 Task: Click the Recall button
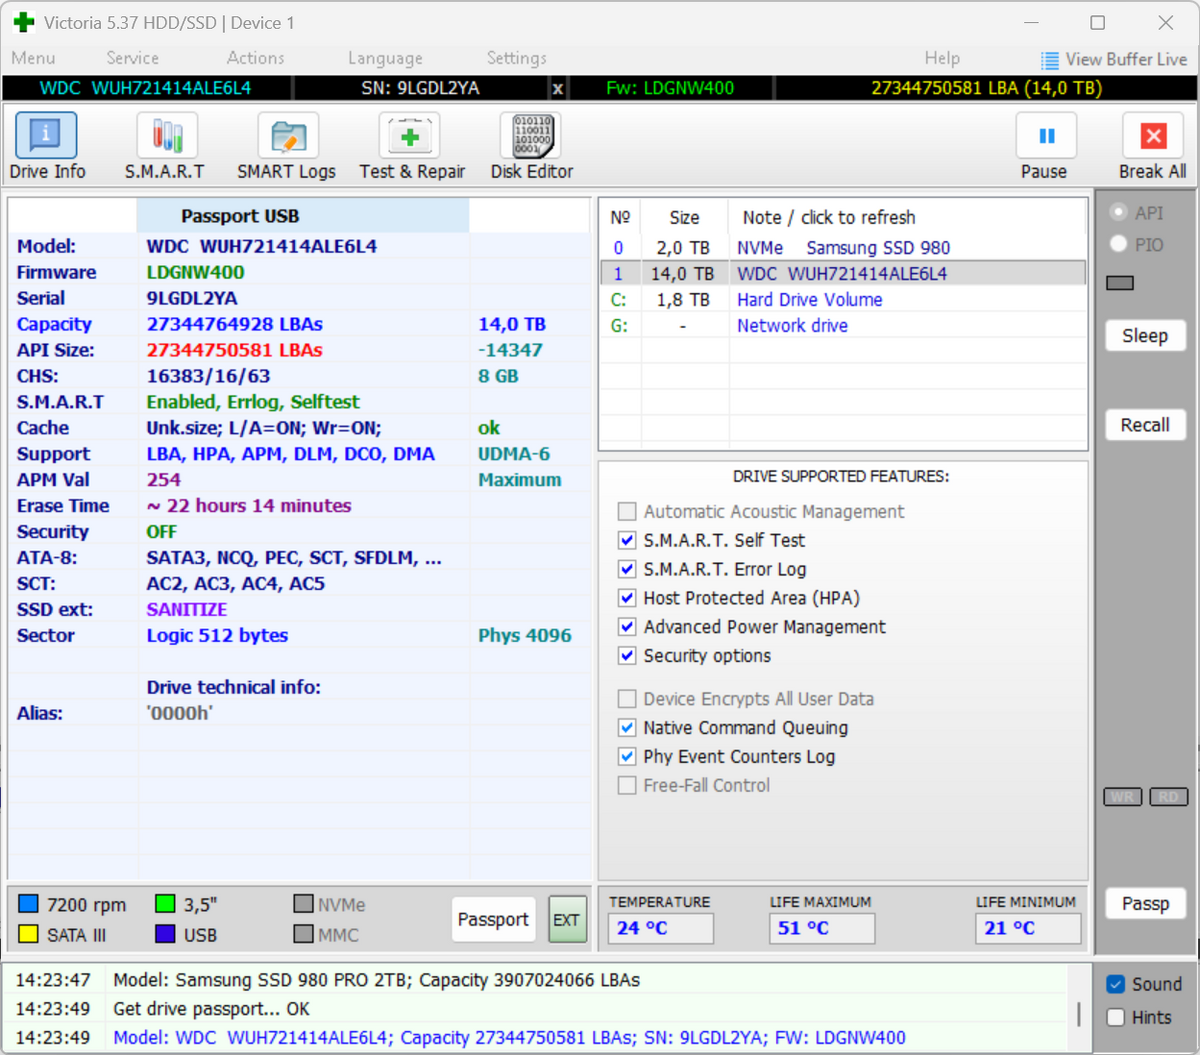tap(1145, 425)
